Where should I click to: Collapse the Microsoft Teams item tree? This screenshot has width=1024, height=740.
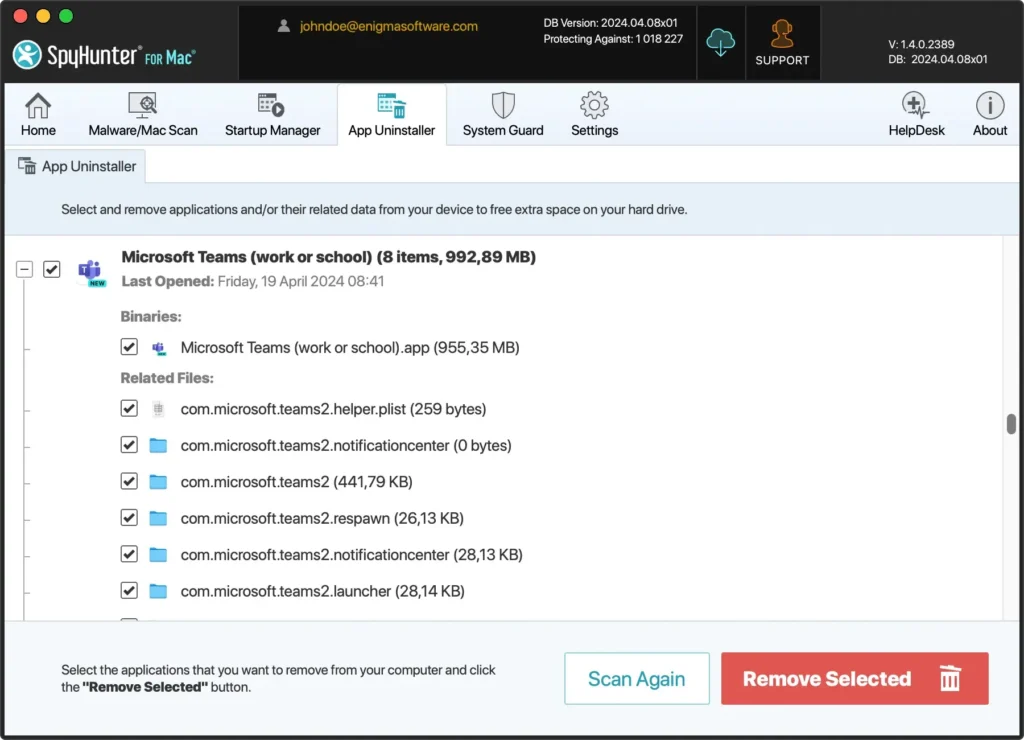pyautogui.click(x=24, y=269)
